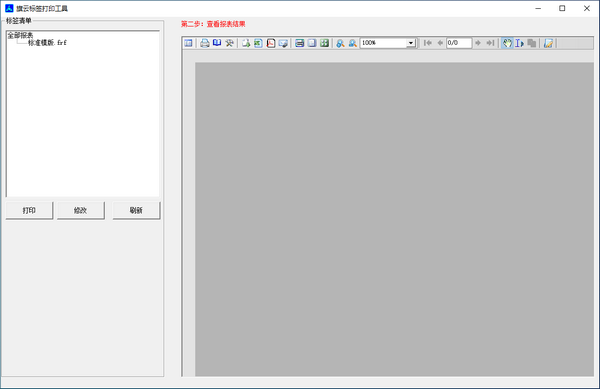This screenshot has width=600, height=389.
Task: Click the open book icon in toolbar
Action: 217,43
